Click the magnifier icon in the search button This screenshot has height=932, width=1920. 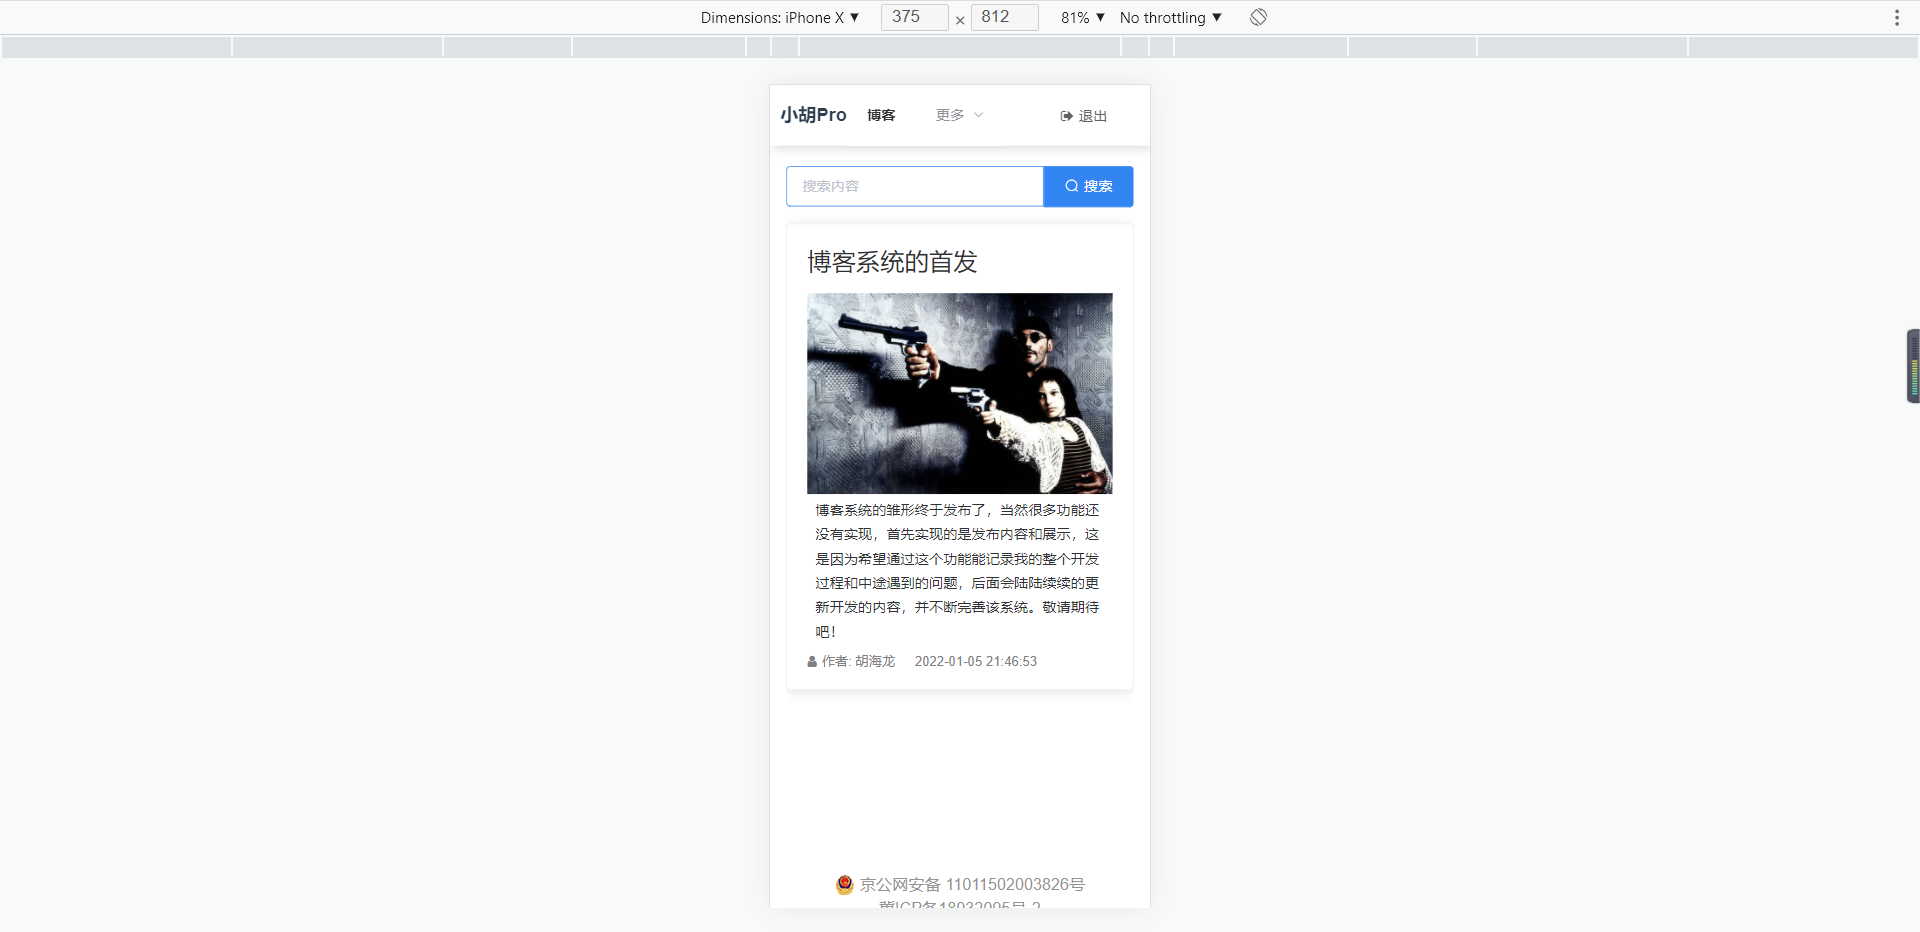click(1071, 186)
